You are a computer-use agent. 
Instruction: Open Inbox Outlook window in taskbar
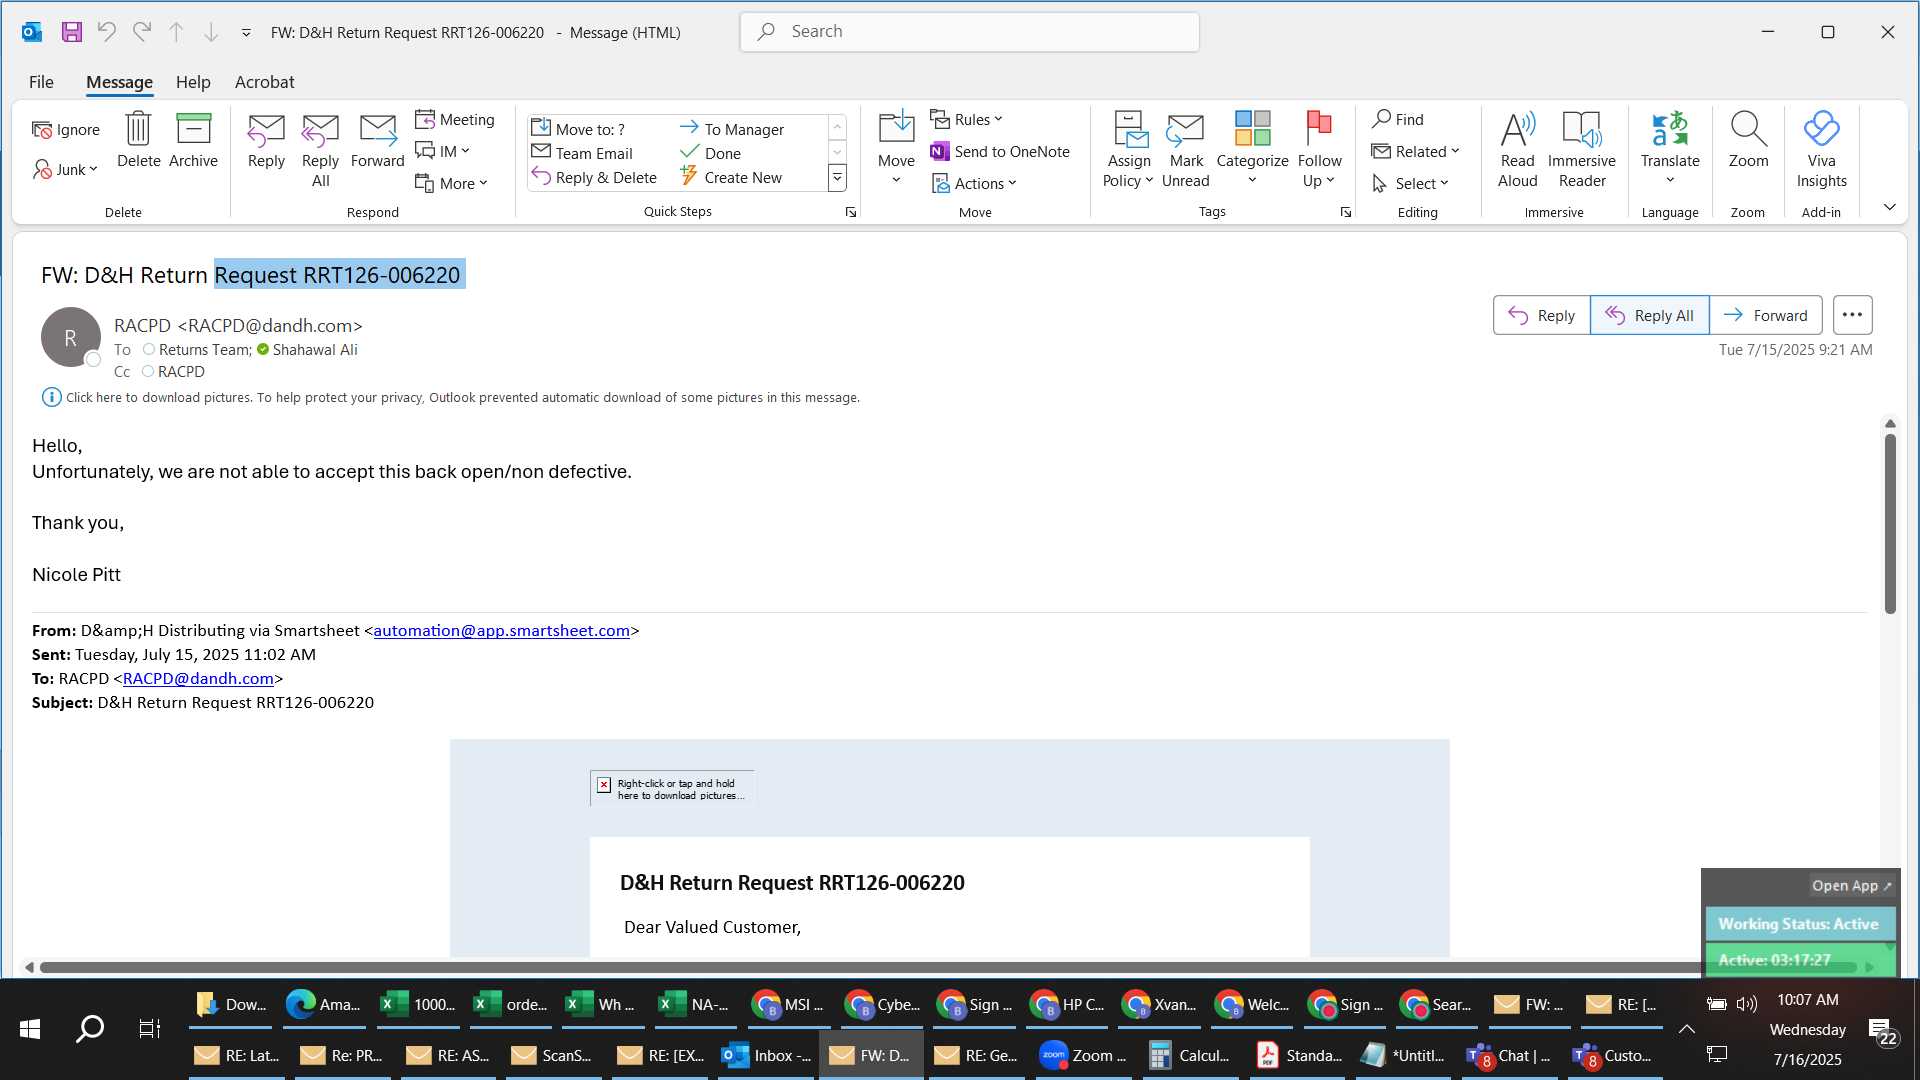pos(767,1055)
